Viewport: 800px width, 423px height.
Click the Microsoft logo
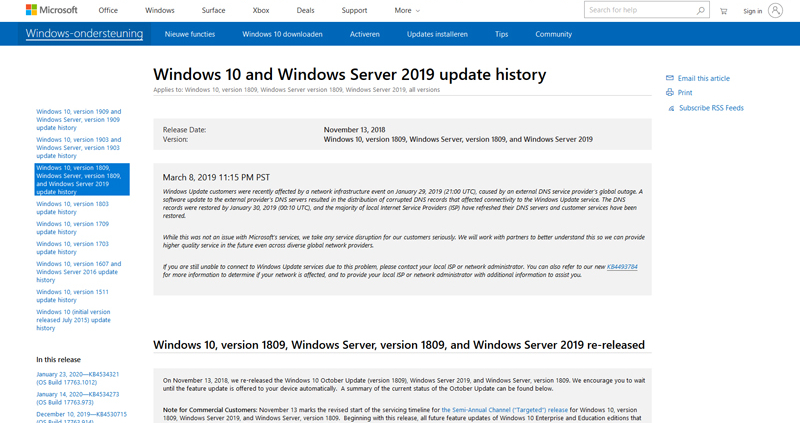pos(52,10)
